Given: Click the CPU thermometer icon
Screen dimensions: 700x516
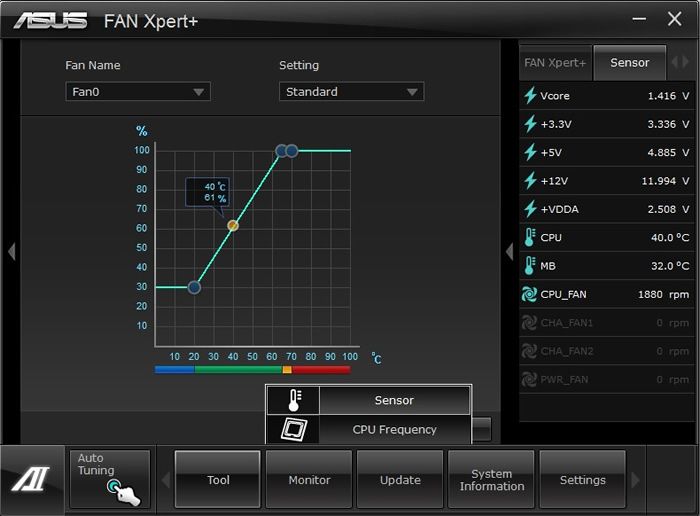Looking at the screenshot, I should pos(530,237).
